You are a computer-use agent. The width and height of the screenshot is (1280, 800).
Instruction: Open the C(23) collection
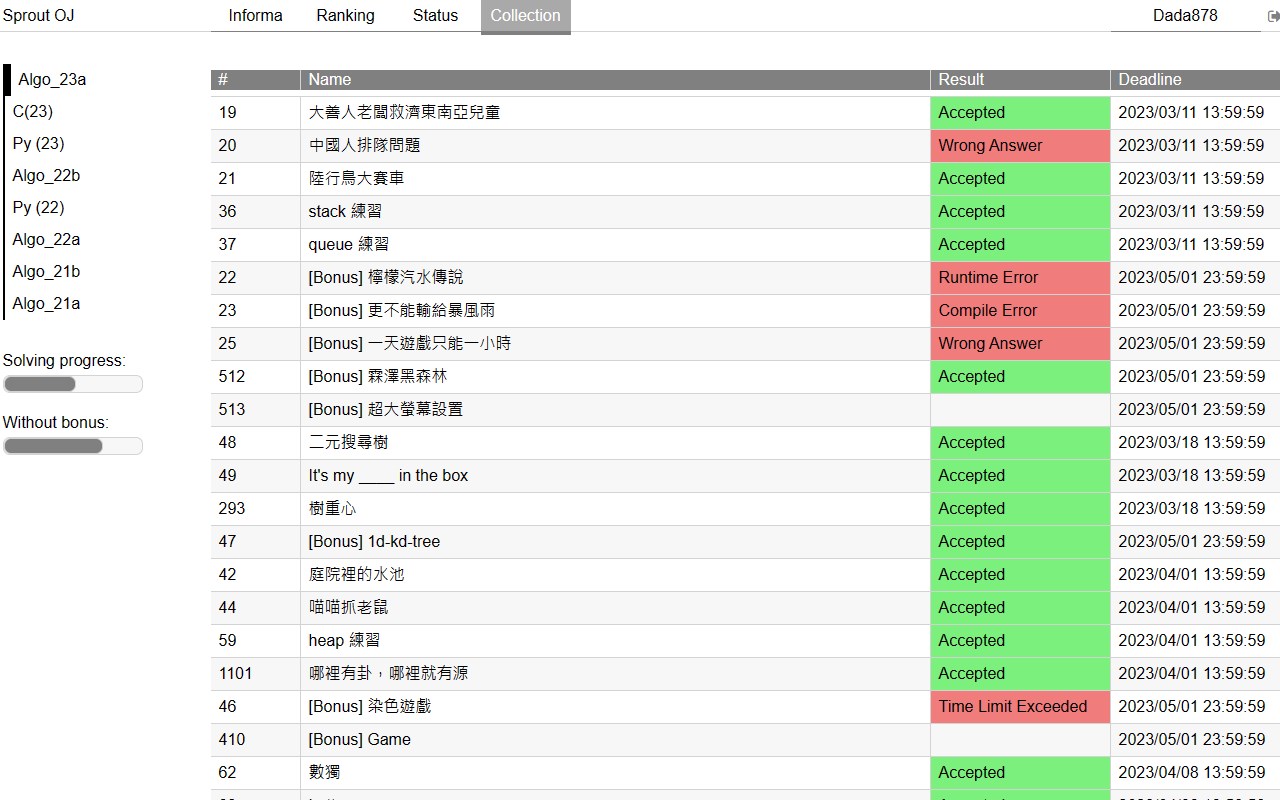[x=33, y=112]
